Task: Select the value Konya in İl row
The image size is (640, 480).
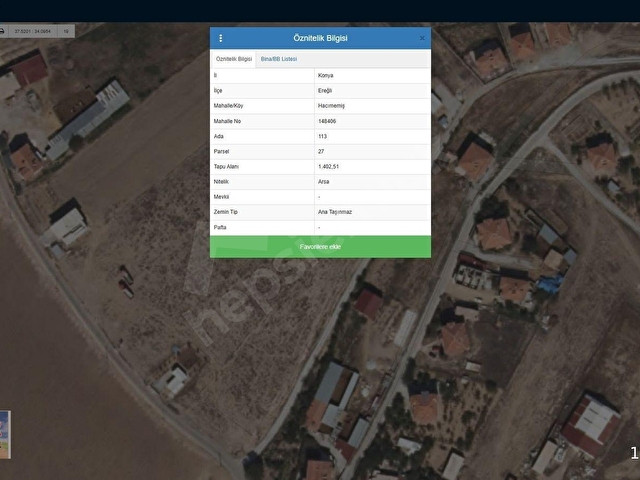Action: click(325, 76)
